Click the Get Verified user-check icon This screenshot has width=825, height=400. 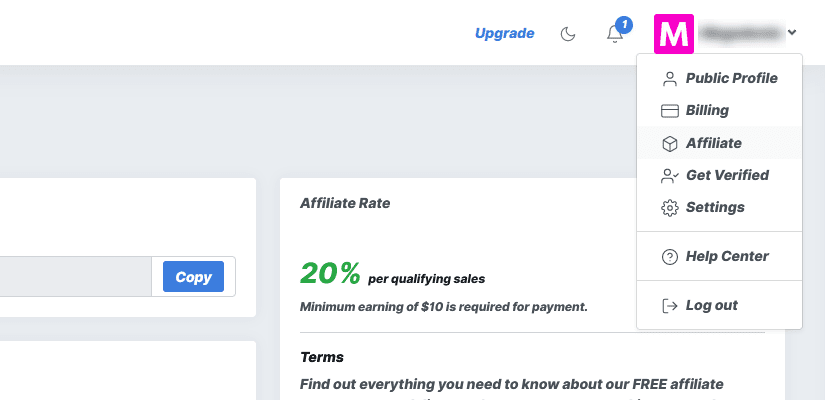coord(670,176)
